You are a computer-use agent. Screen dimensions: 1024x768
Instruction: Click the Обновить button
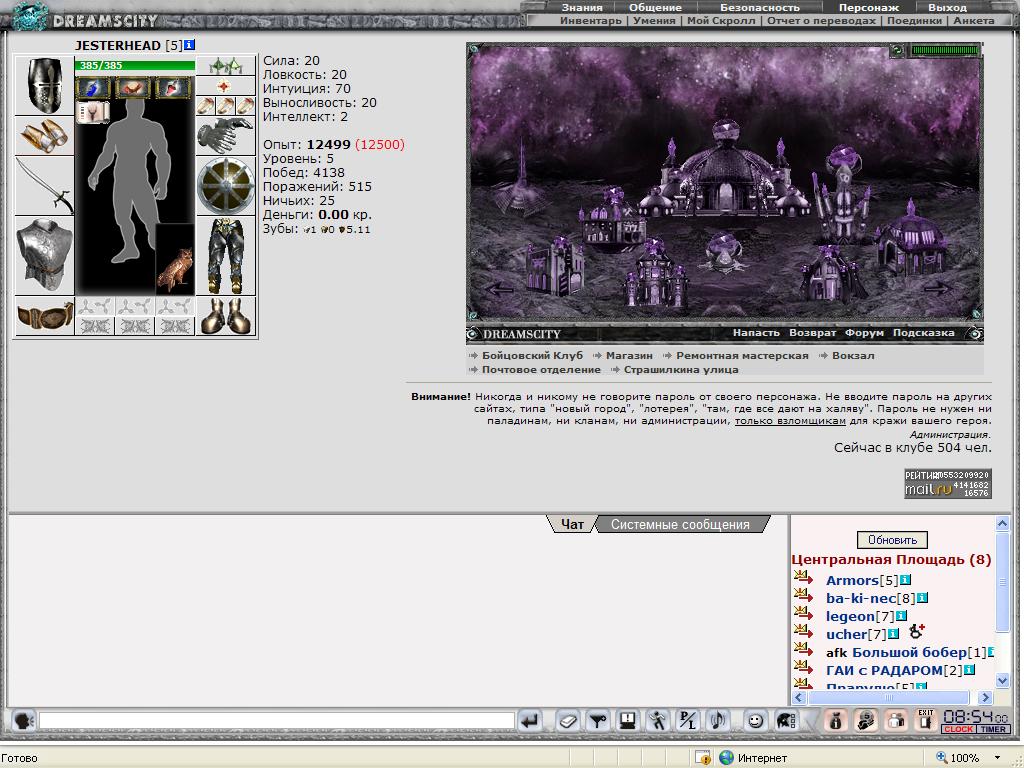tap(892, 540)
